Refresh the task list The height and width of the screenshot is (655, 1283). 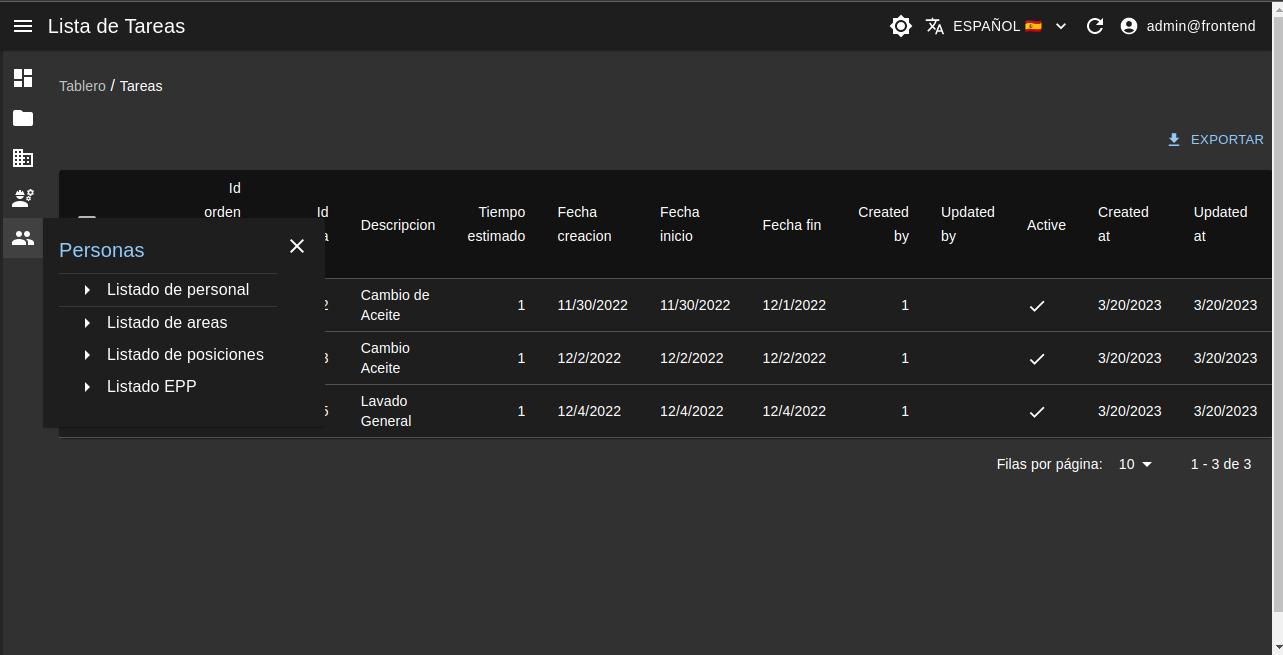point(1095,26)
